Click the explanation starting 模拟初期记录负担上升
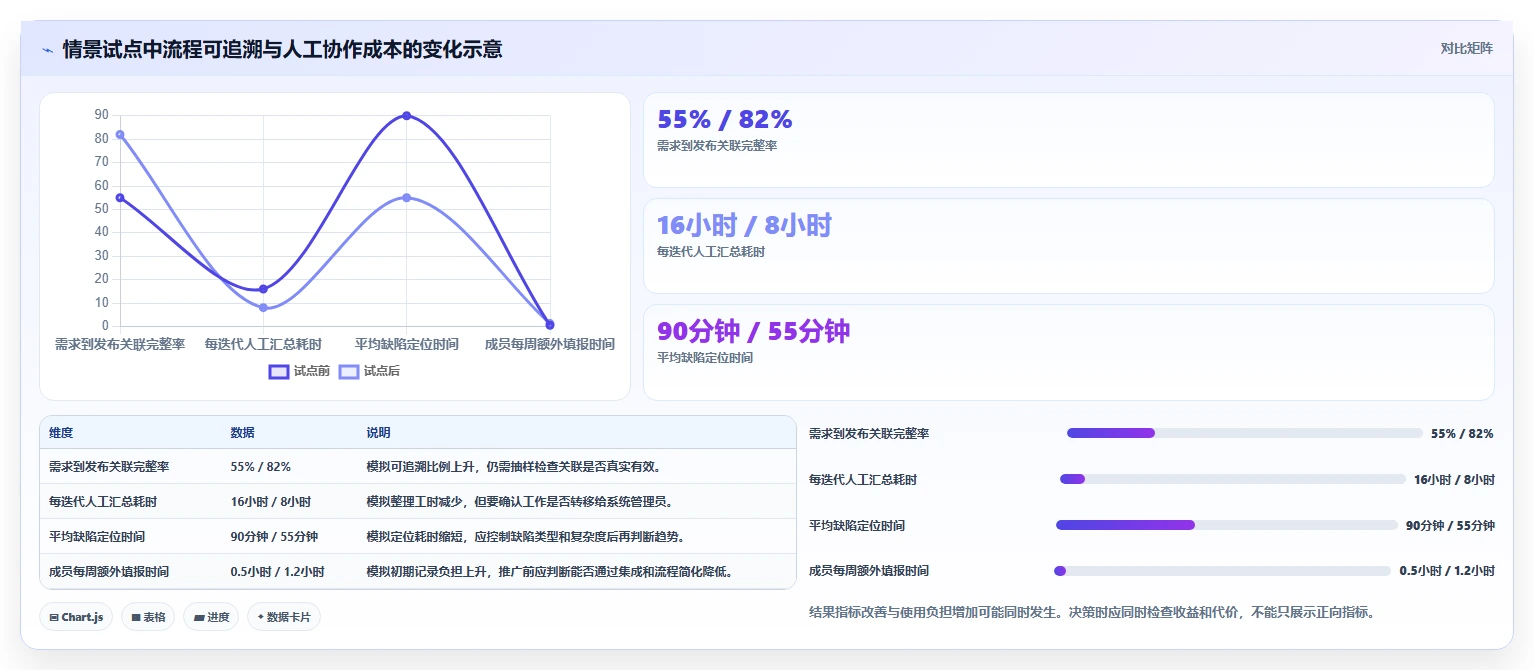The width and height of the screenshot is (1534, 670). point(550,572)
